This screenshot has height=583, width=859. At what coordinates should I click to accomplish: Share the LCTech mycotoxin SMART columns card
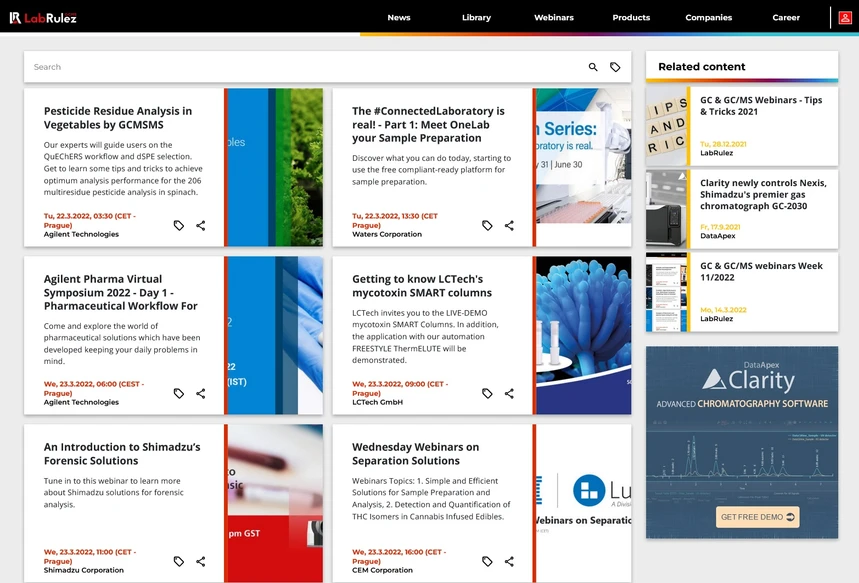tap(509, 393)
